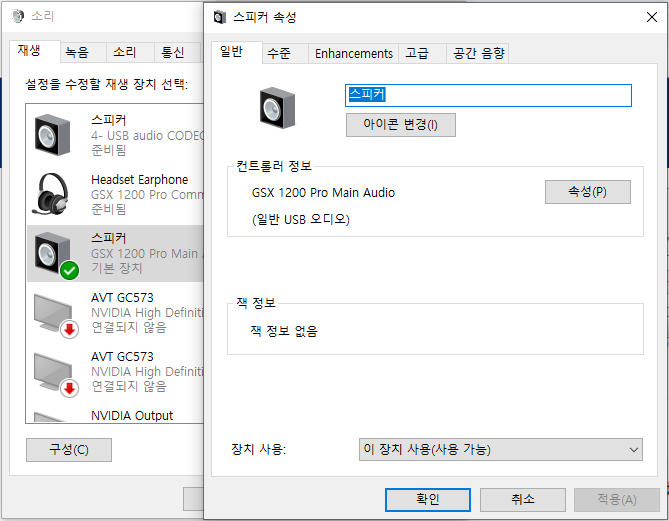This screenshot has height=521, width=669.
Task: Click the 스피커 device name input field
Action: coord(488,95)
